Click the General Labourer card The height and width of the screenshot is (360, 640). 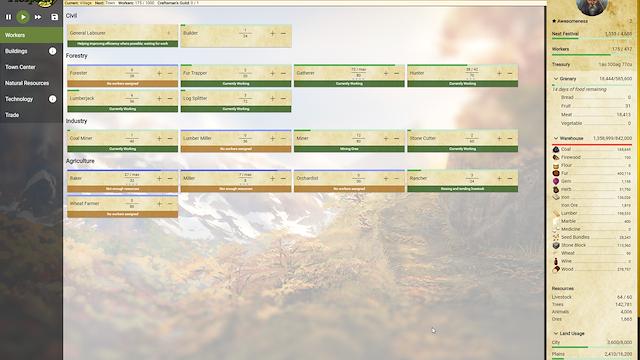122,36
